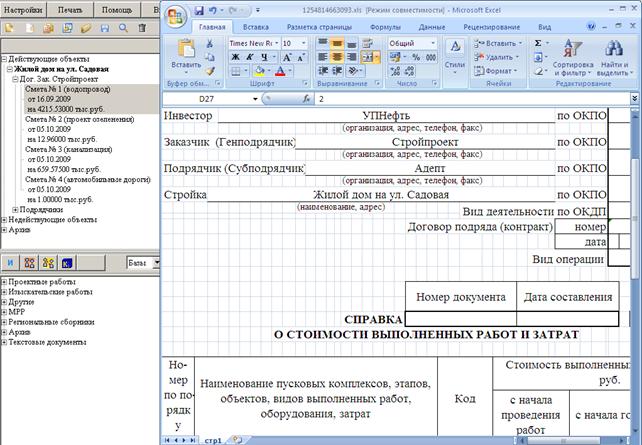Click the magnifier search icon in left toolbar
Image resolution: width=642 pixels, height=445 pixels.
(x=123, y=28)
